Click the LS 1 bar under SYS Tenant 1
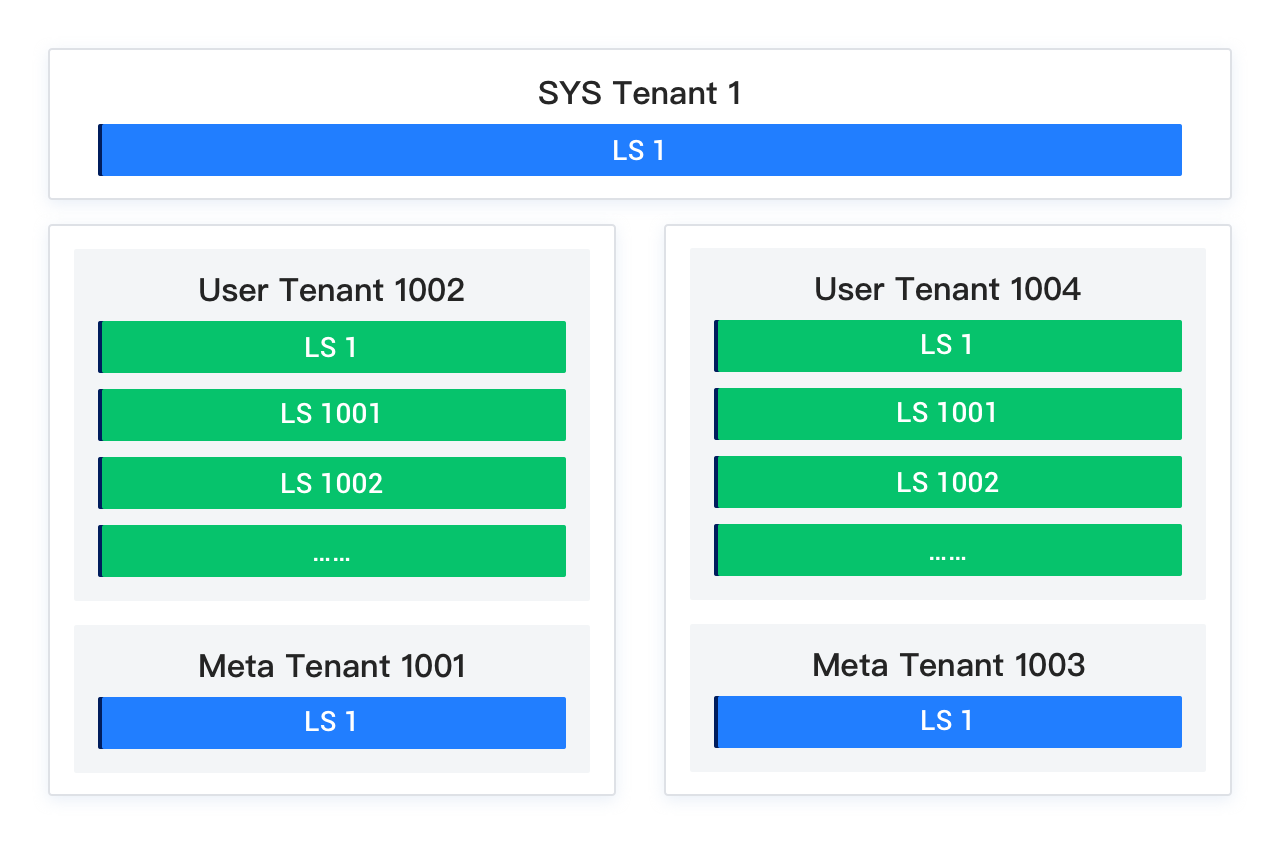Screen dimensions: 1280x844 pyautogui.click(x=640, y=150)
